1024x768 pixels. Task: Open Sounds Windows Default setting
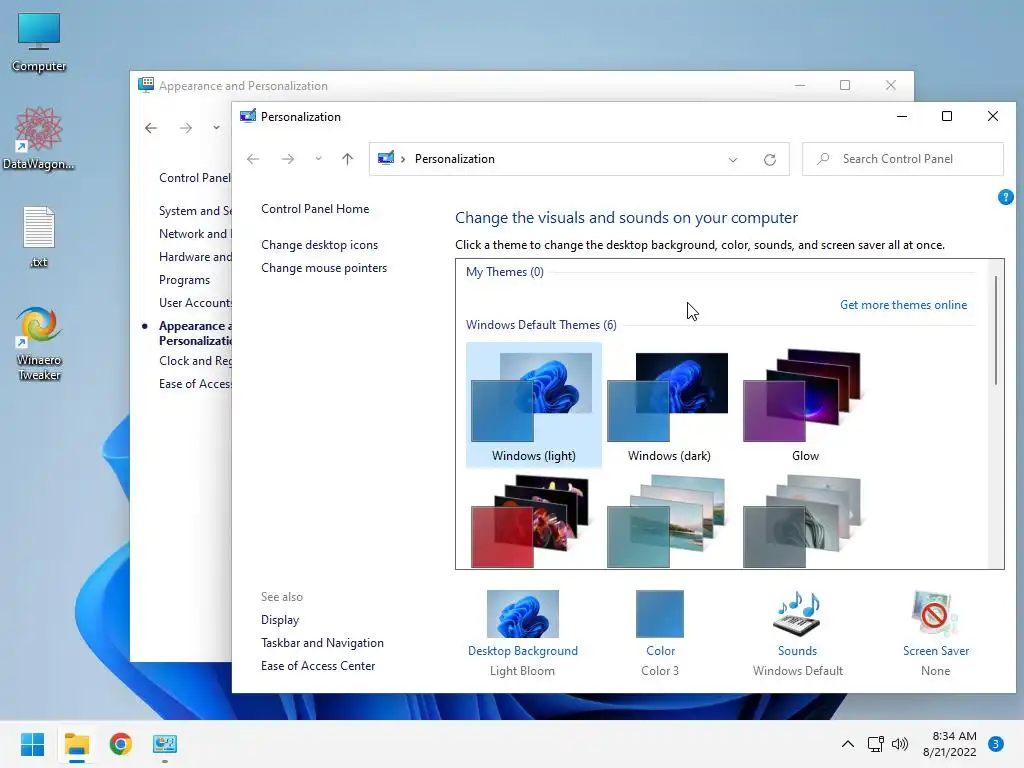click(x=797, y=633)
